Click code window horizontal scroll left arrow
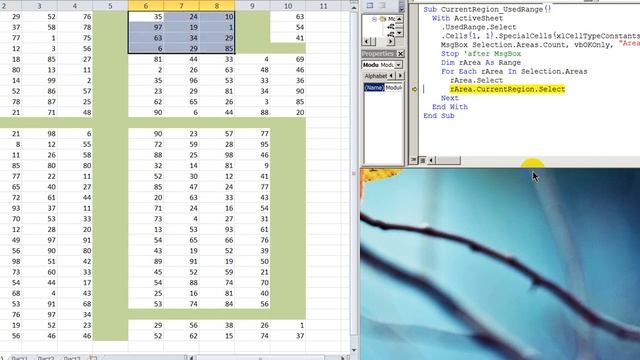The image size is (640, 360). [431, 160]
